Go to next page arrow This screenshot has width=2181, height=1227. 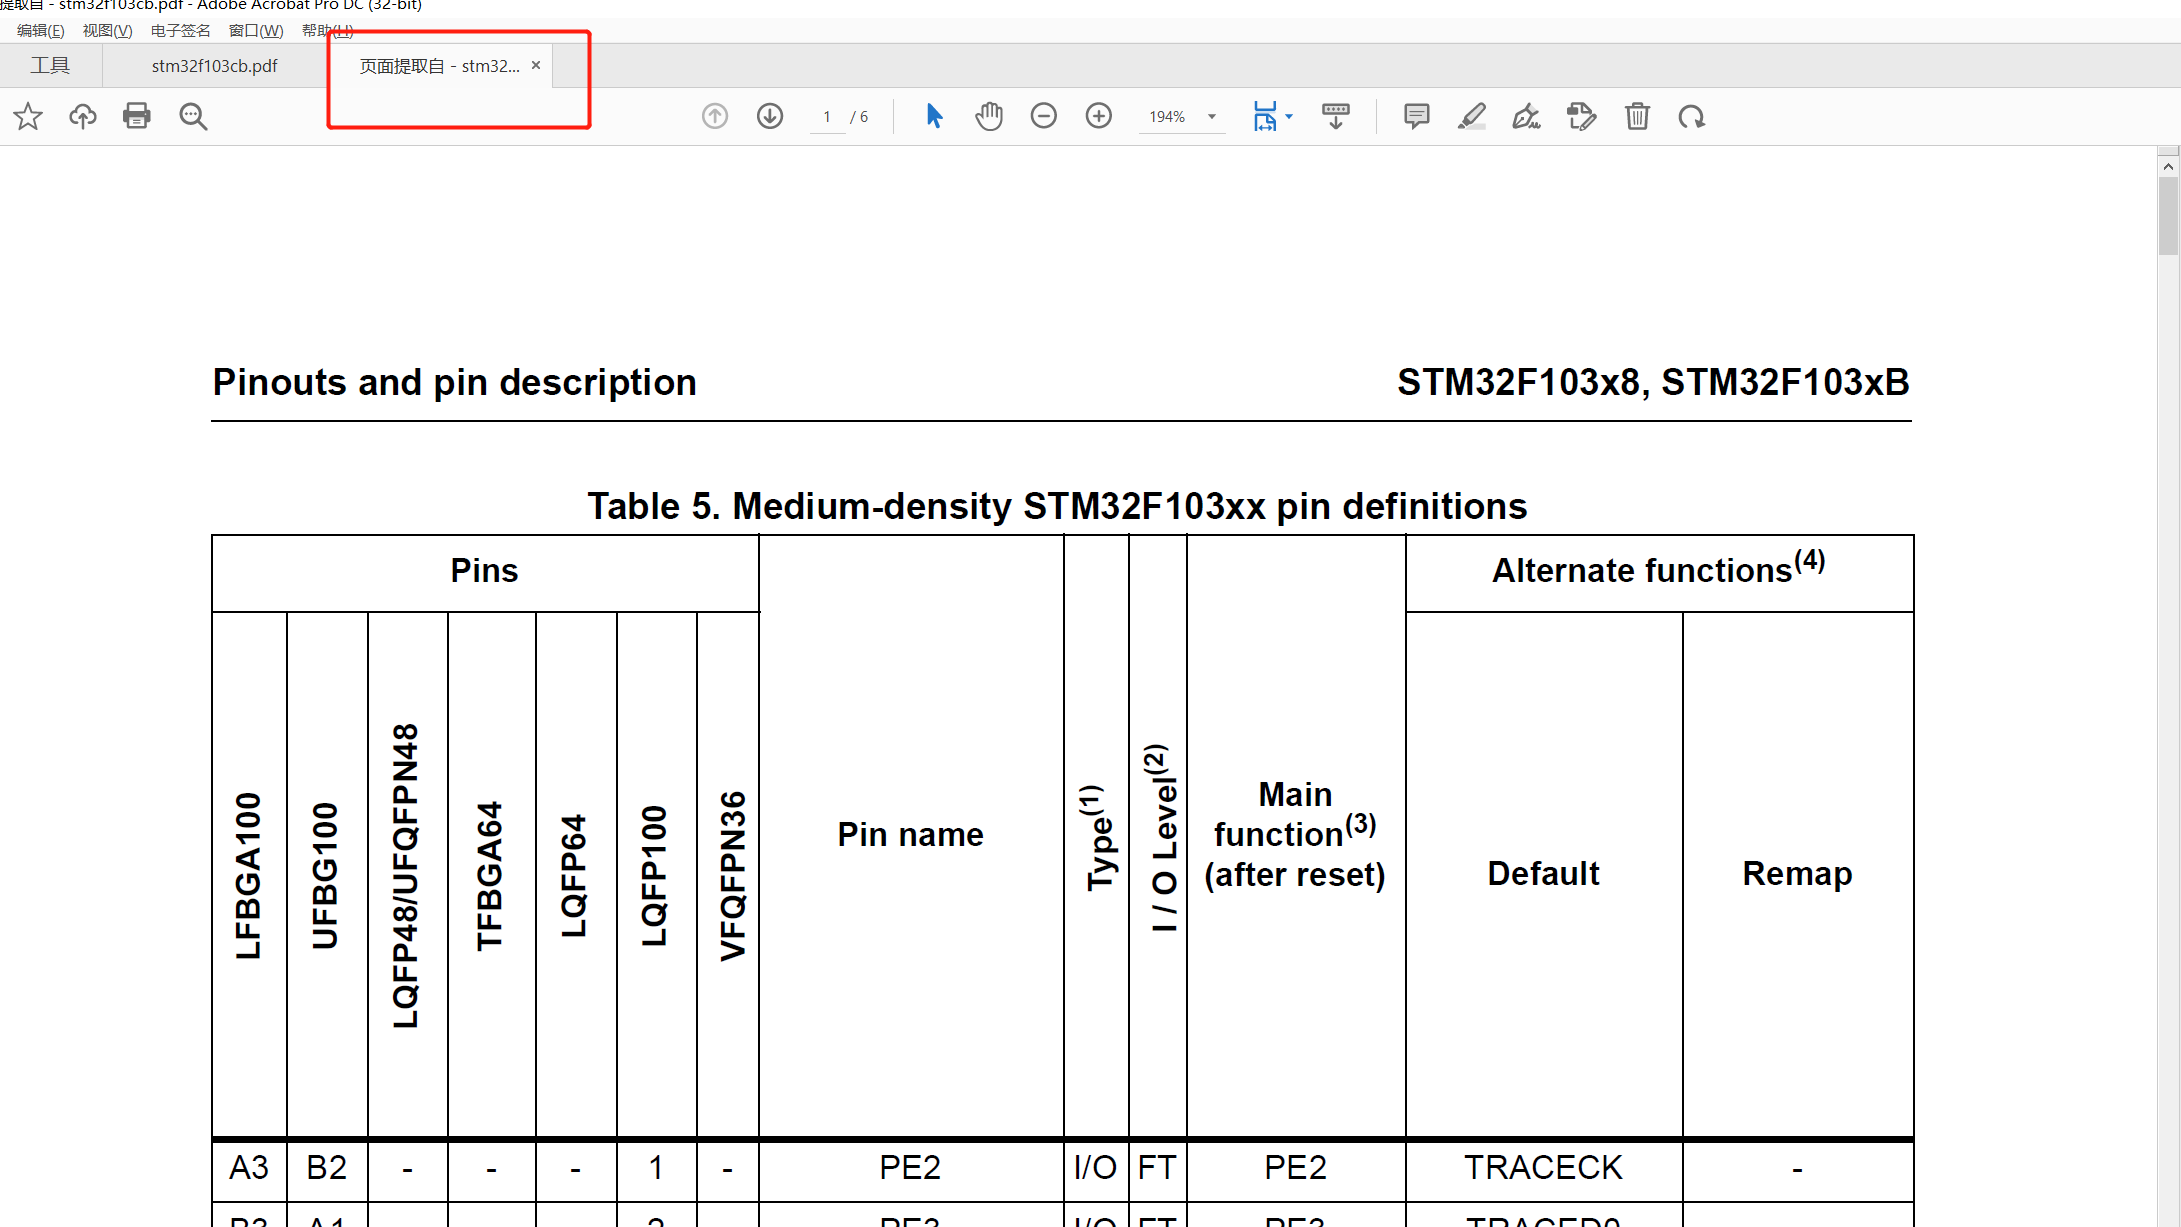(770, 117)
